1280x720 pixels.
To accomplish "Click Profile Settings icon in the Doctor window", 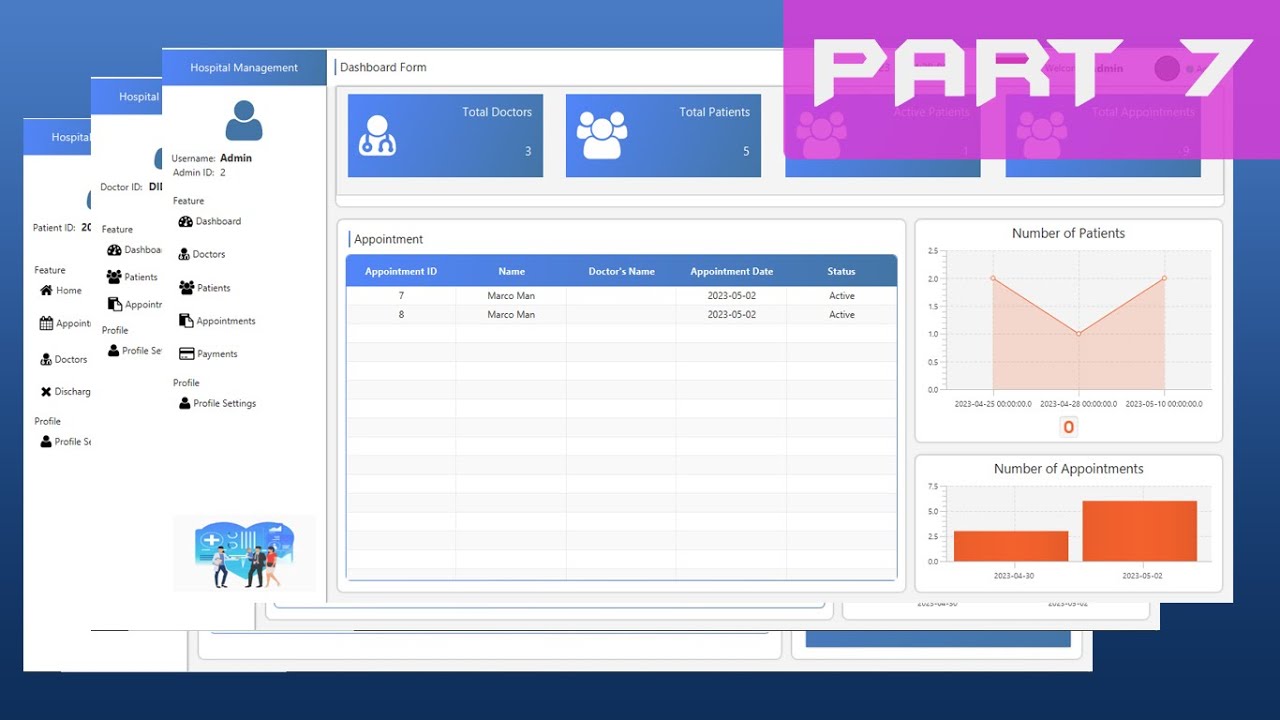I will pos(113,351).
